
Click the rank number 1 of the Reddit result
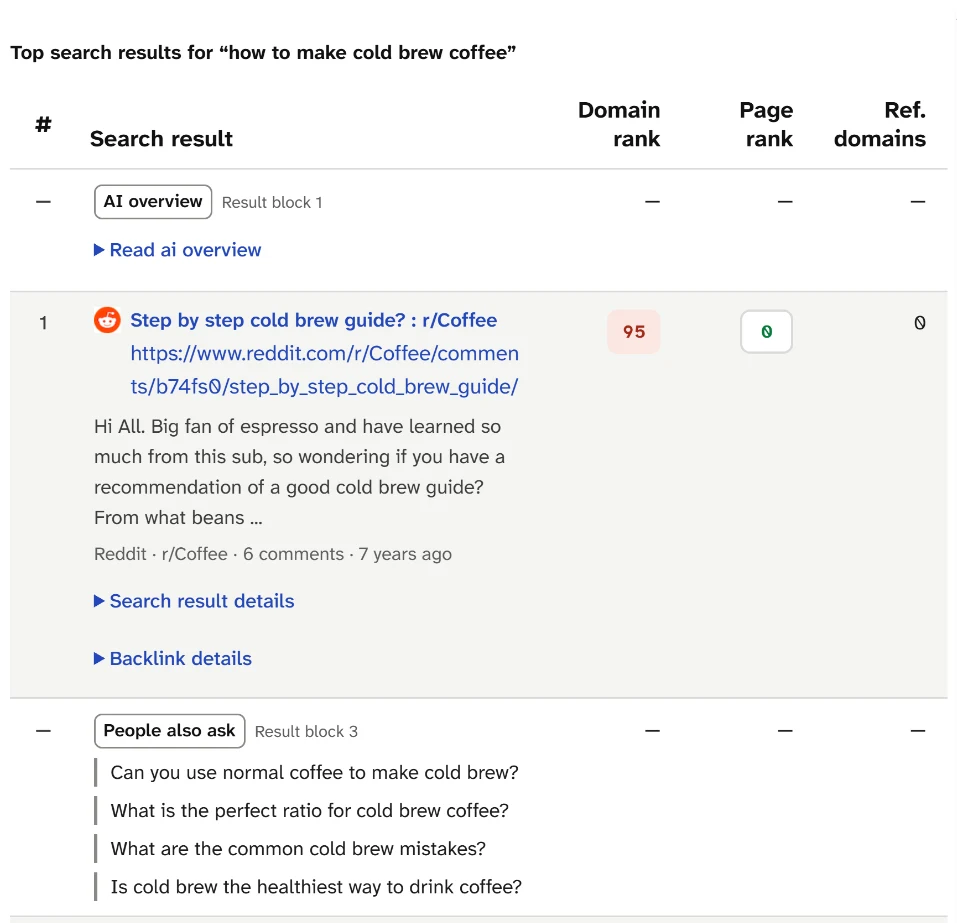(43, 322)
